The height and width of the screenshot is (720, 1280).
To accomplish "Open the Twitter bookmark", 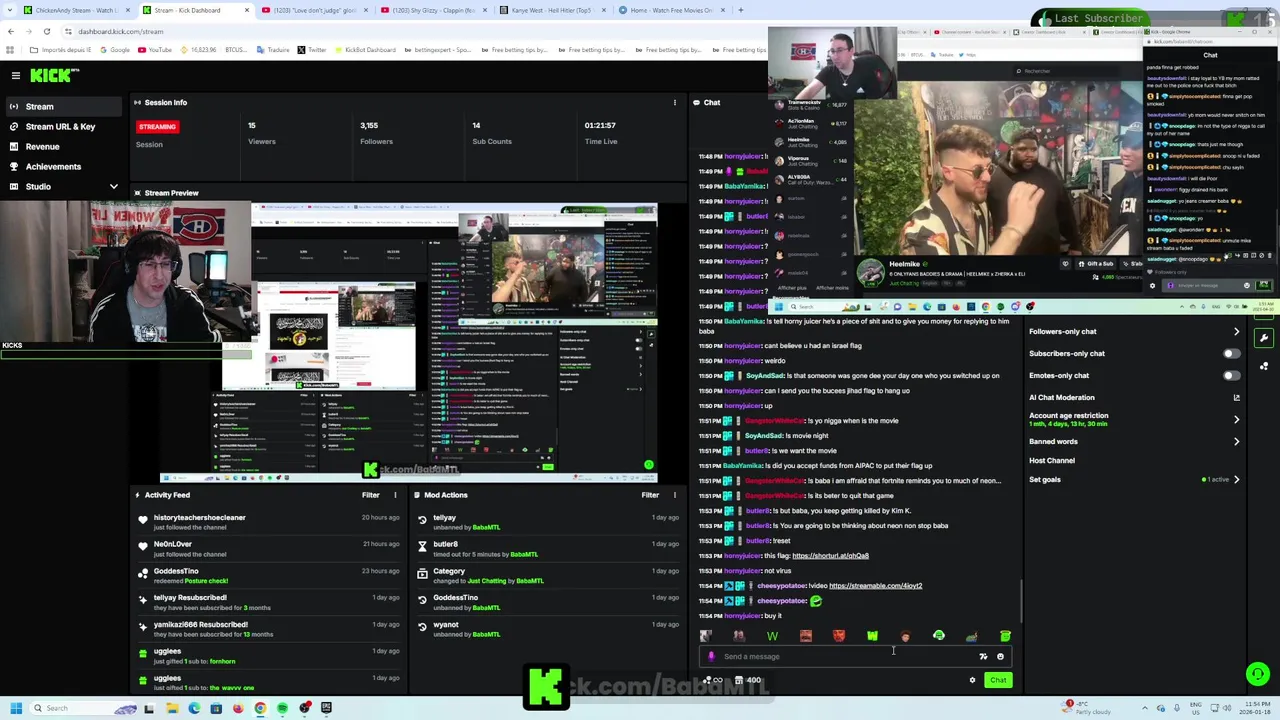I will pos(312,50).
